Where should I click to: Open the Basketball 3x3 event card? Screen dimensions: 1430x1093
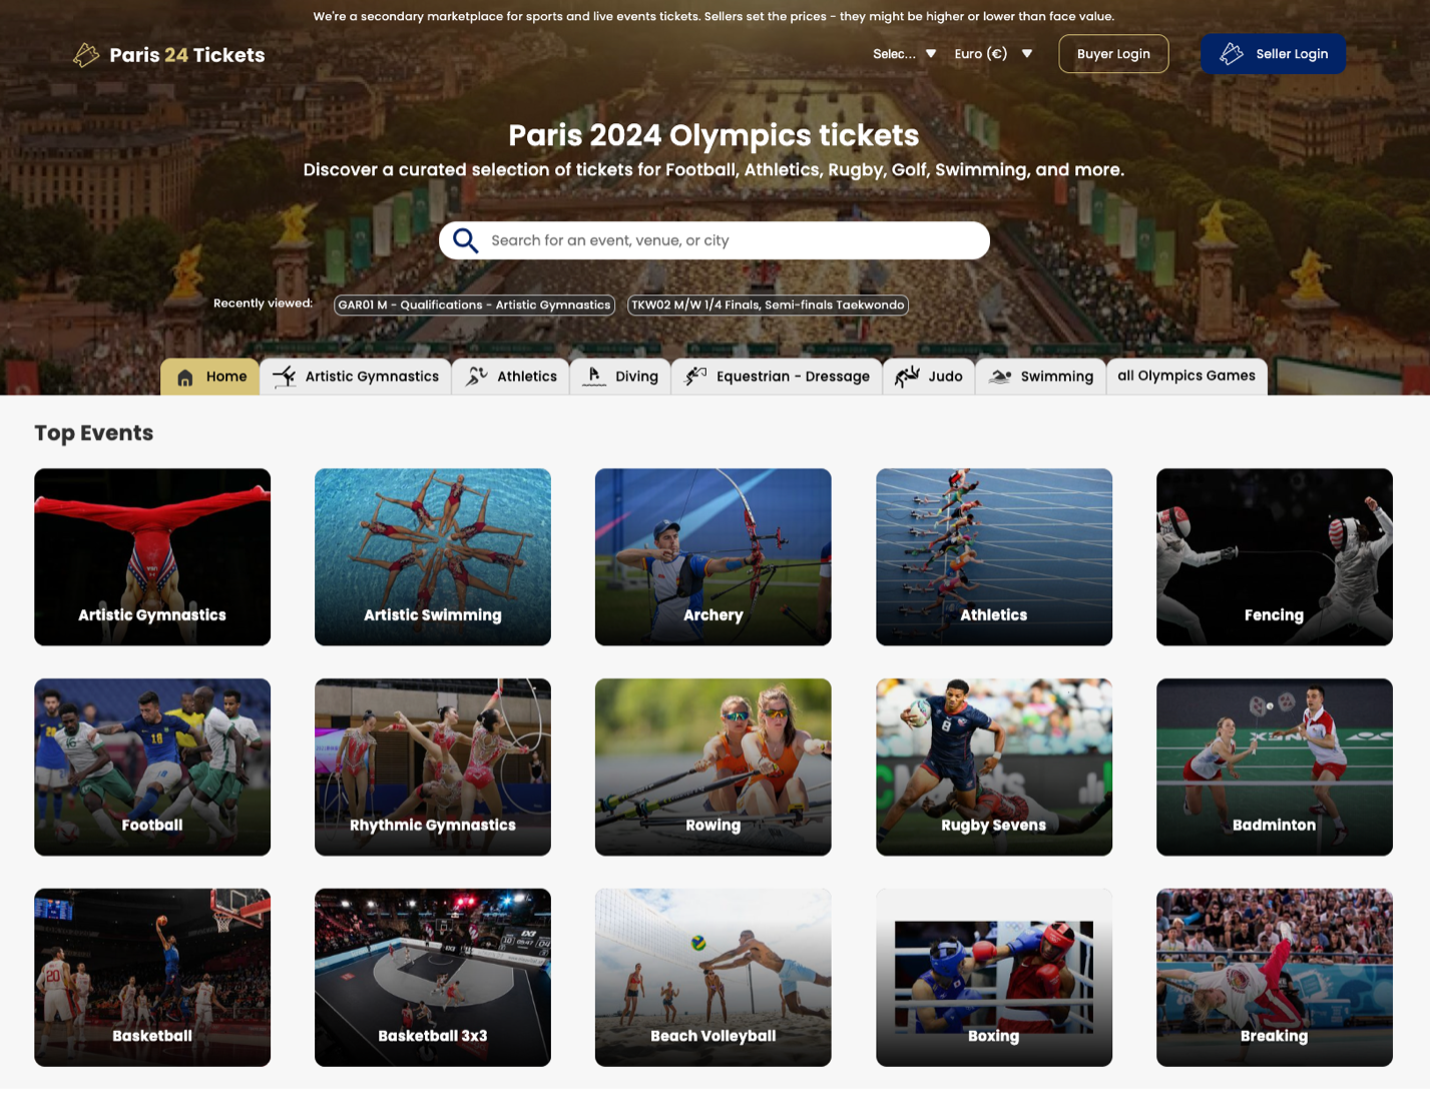coord(433,977)
